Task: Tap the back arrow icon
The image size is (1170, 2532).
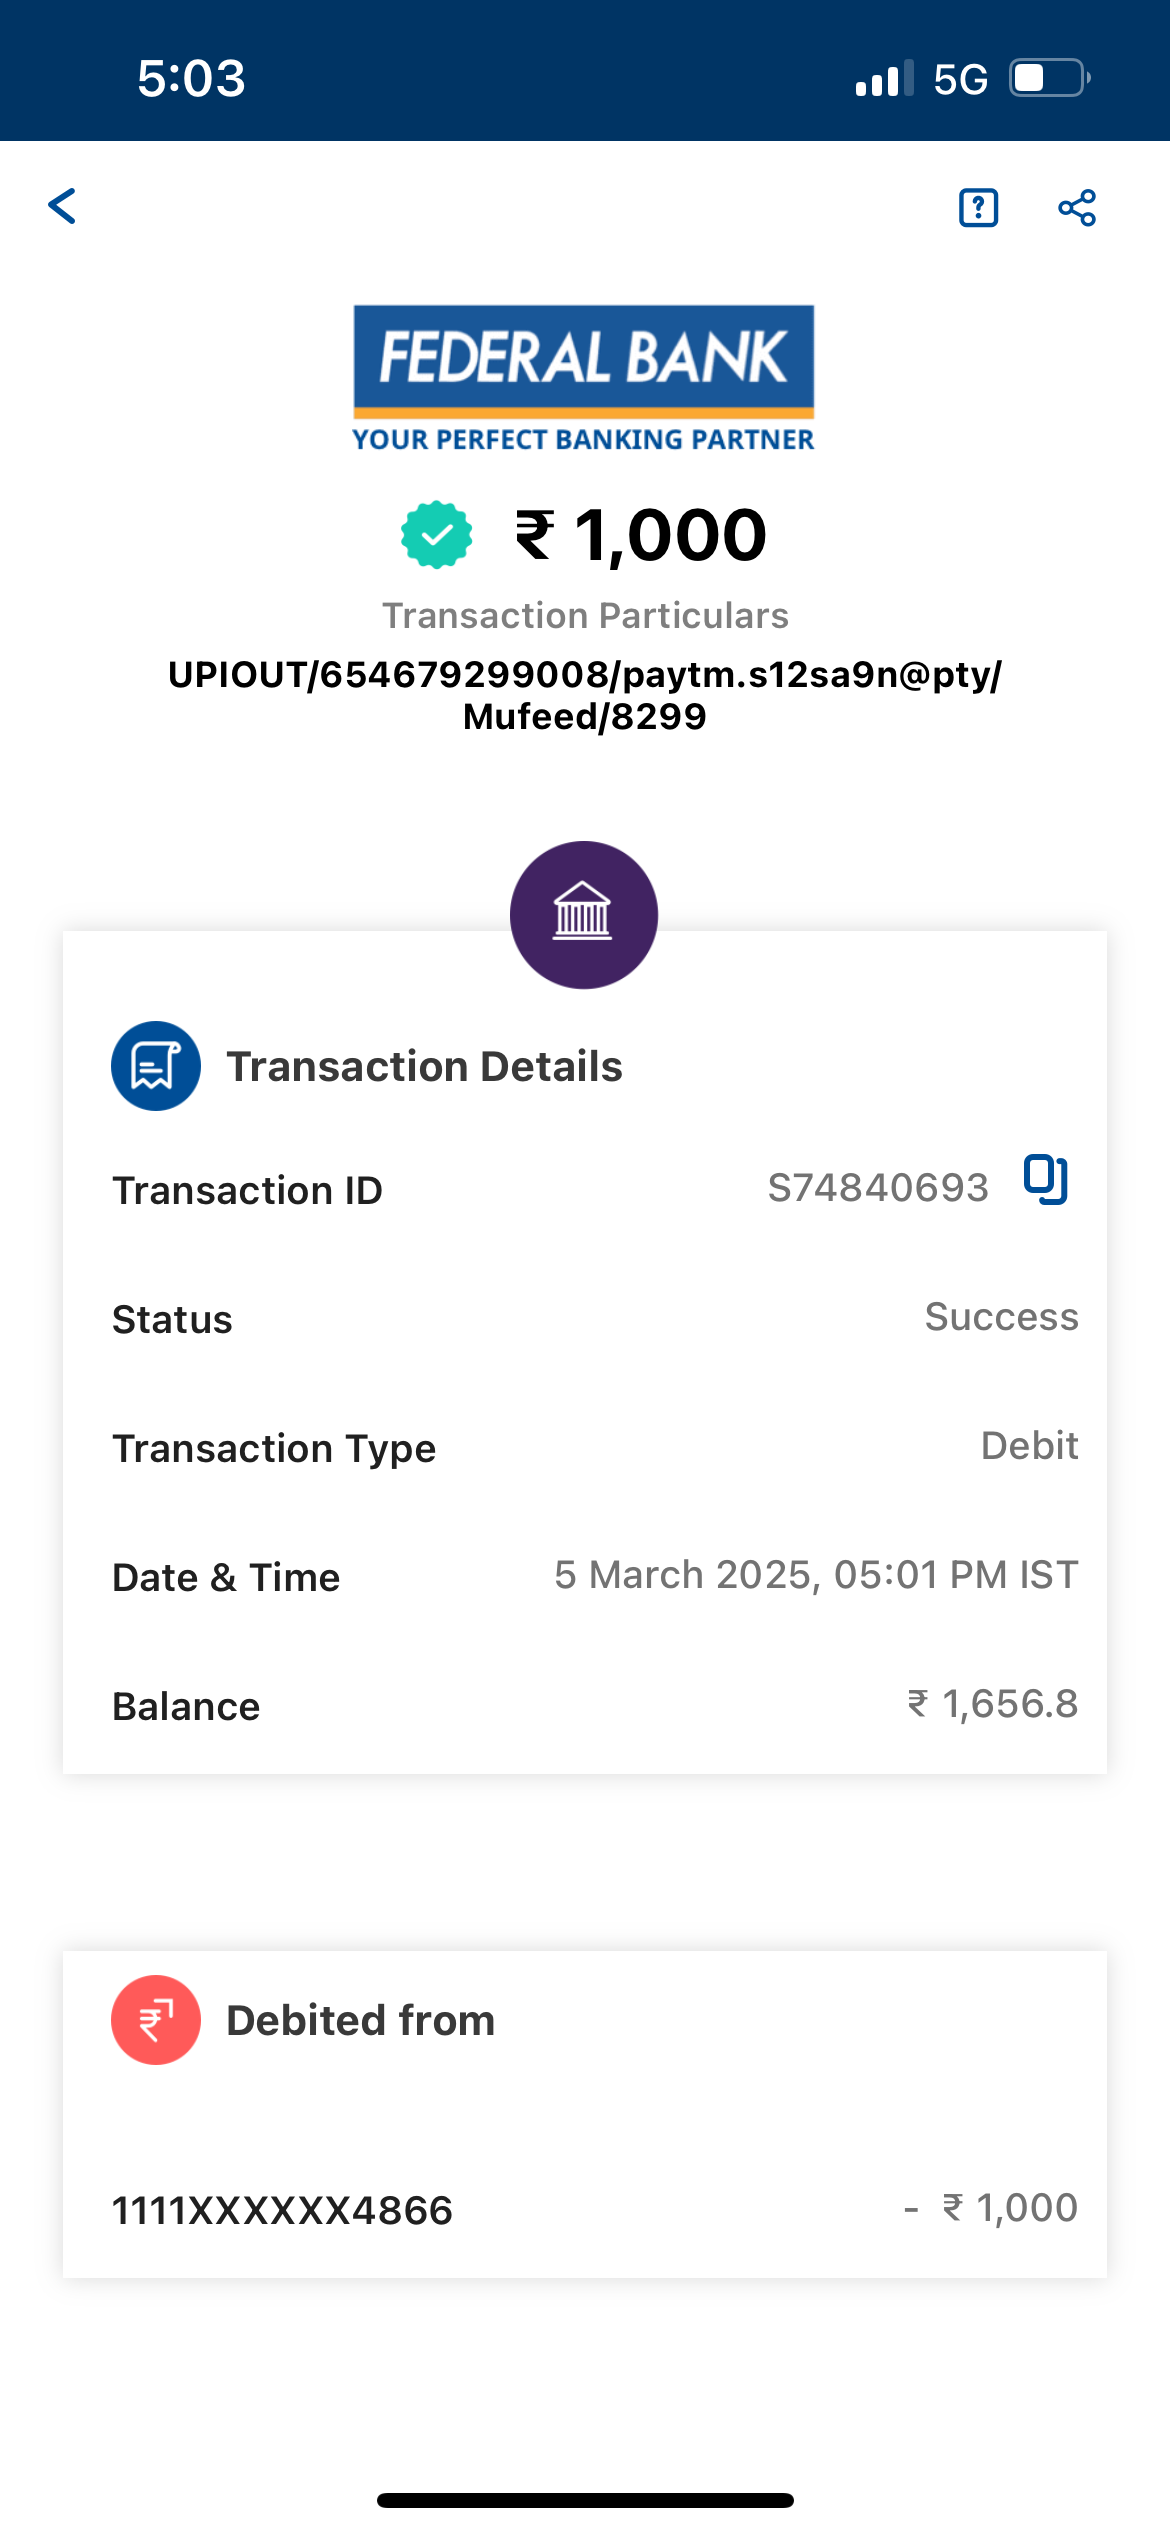Action: [62, 206]
